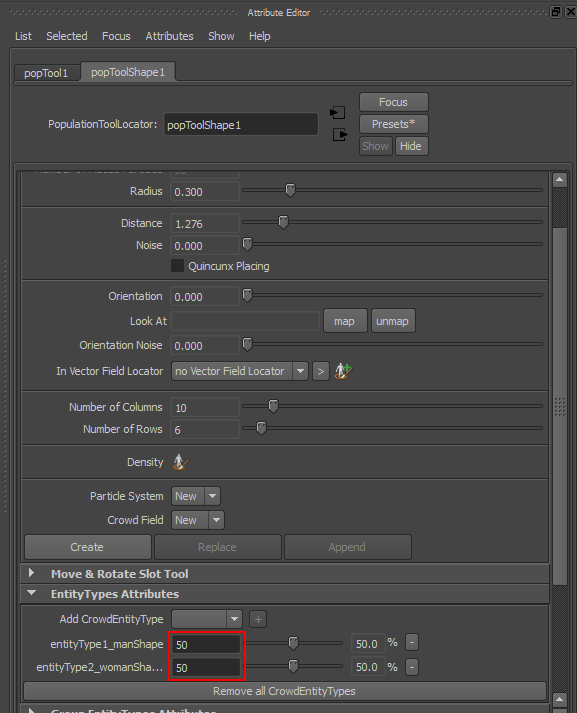
Task: Click the Orientation value field
Action: click(205, 296)
